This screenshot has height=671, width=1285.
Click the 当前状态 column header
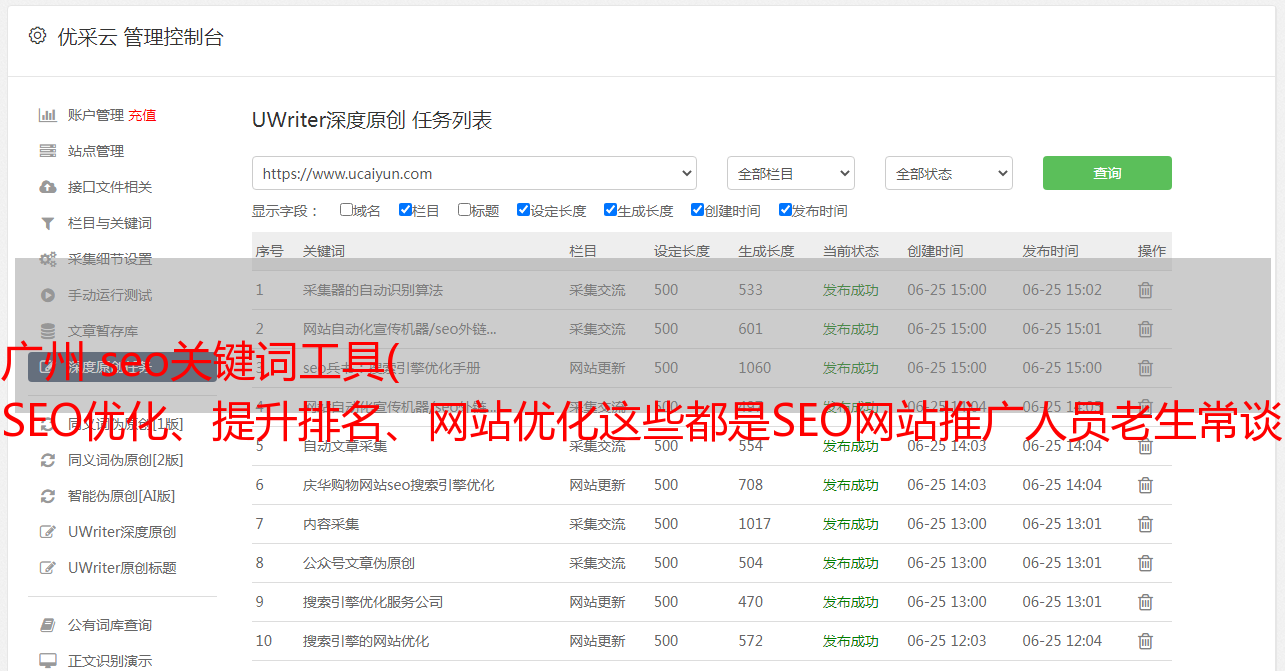(851, 251)
